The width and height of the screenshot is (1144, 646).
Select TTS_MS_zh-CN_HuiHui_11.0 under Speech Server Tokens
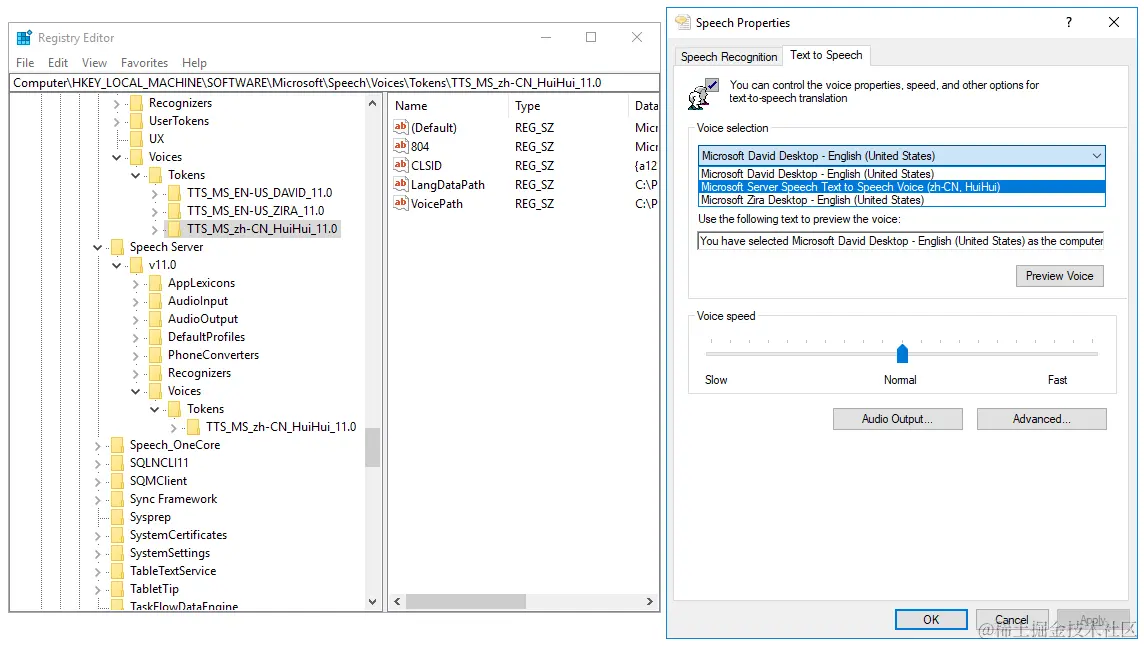coord(281,427)
